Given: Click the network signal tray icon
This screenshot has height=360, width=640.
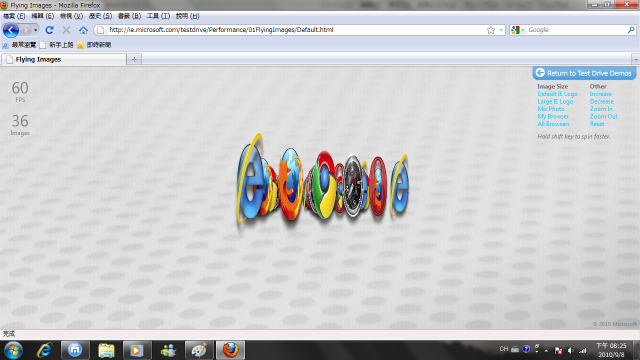Looking at the screenshot, I should tap(583, 351).
